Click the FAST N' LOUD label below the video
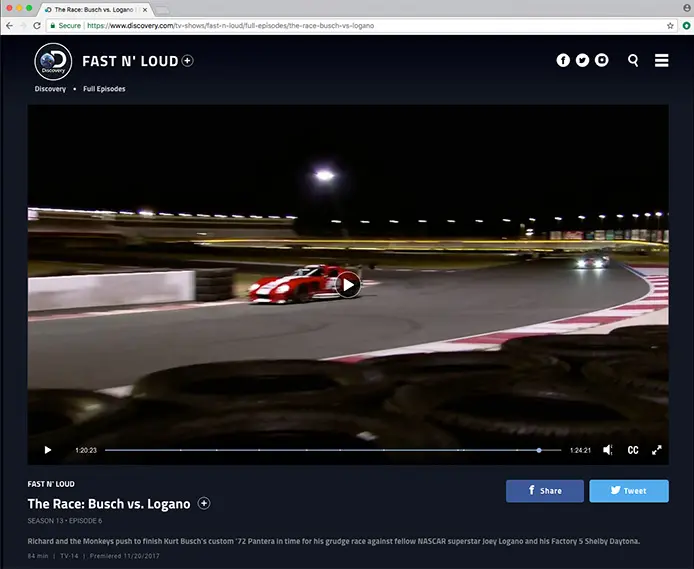 pos(51,484)
